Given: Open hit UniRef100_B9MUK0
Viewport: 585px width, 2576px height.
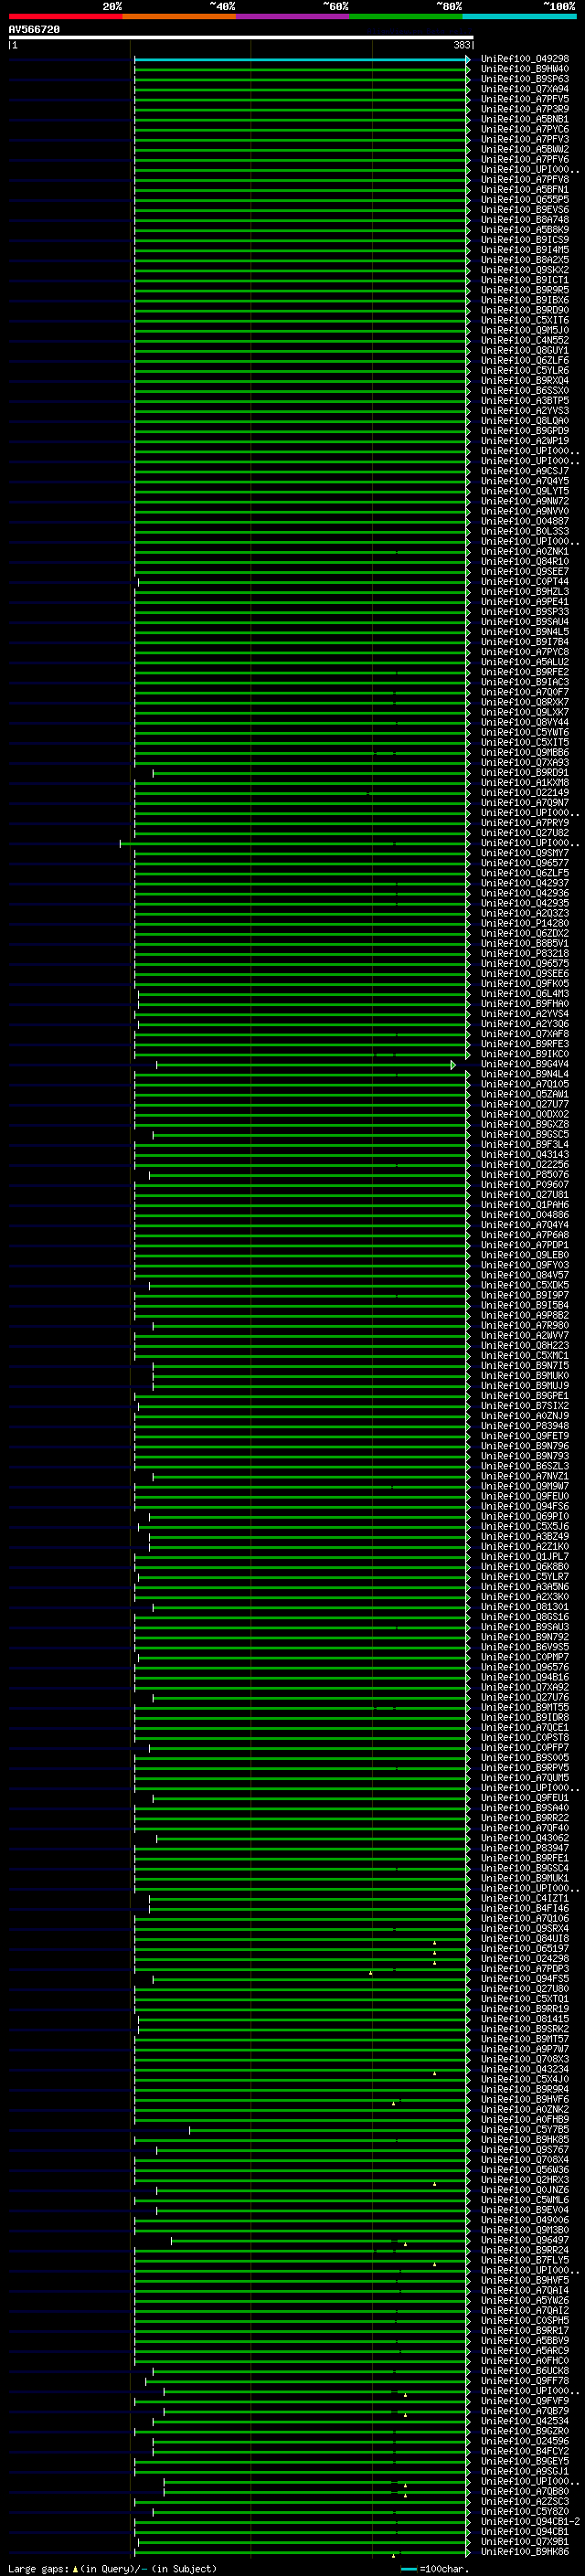Looking at the screenshot, I should tap(525, 1376).
